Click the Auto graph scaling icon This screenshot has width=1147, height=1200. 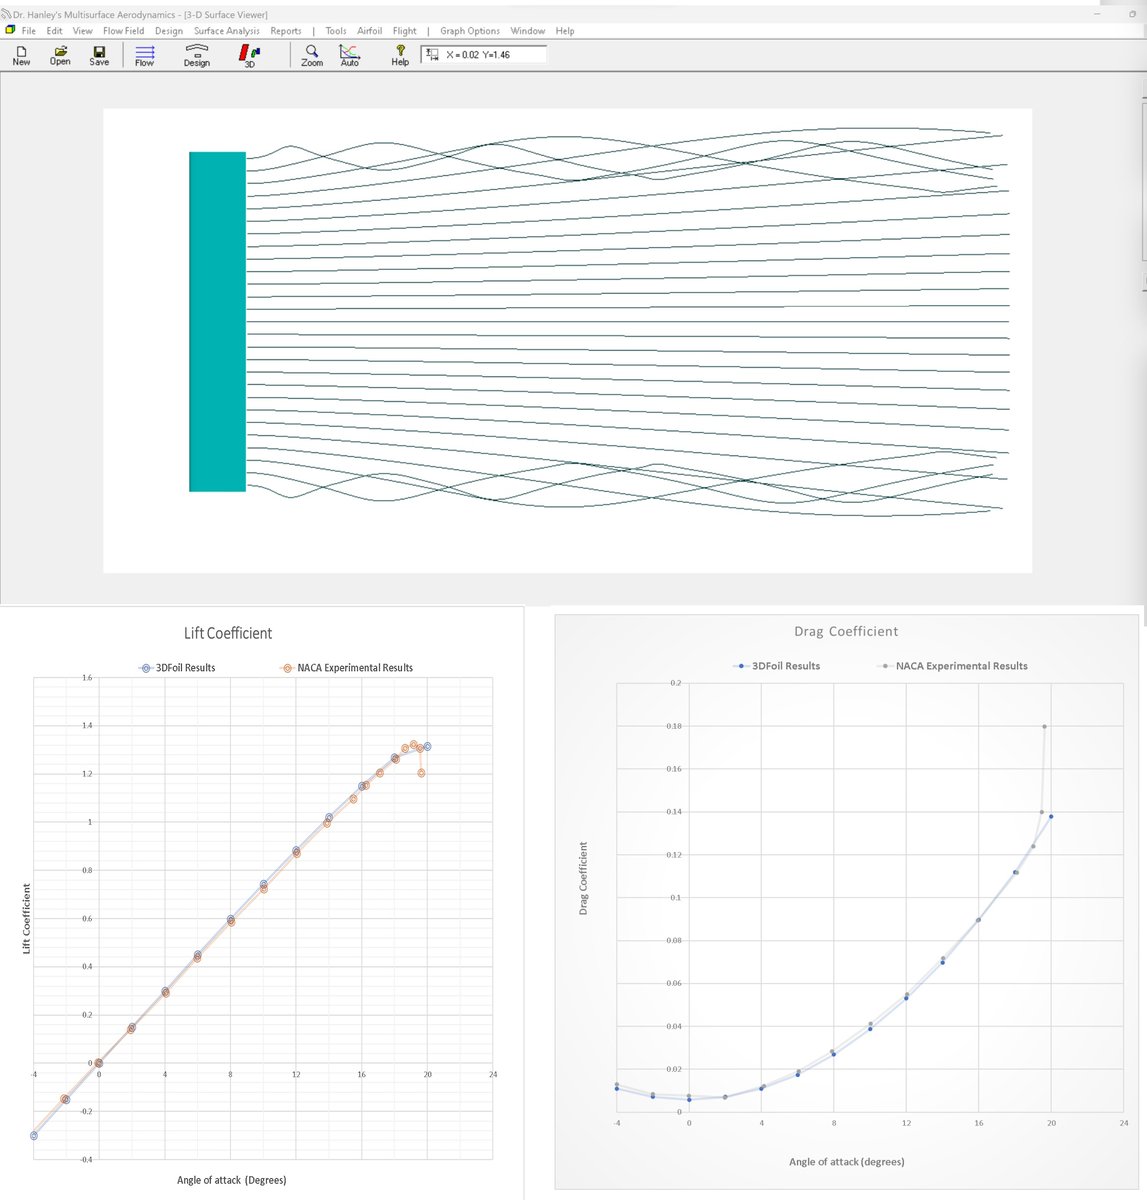(x=349, y=55)
